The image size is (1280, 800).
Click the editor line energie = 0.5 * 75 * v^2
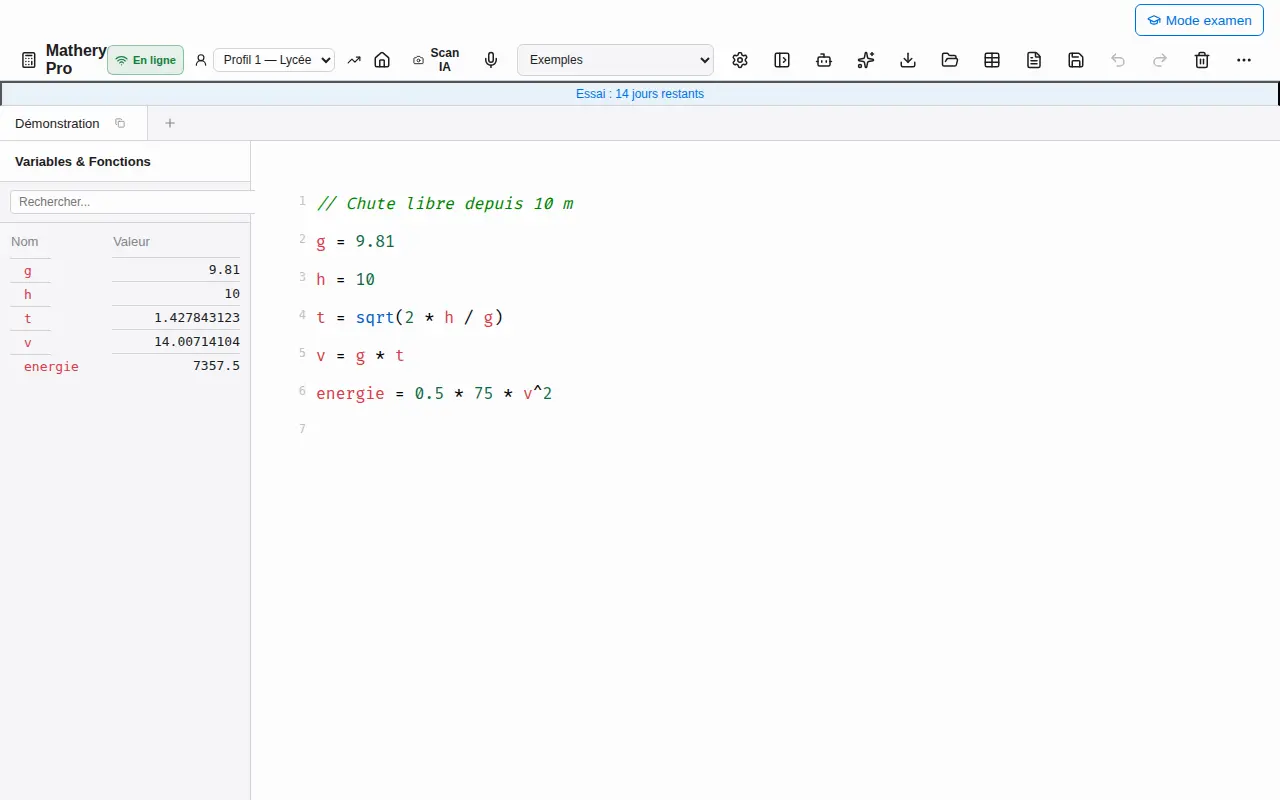(x=434, y=393)
